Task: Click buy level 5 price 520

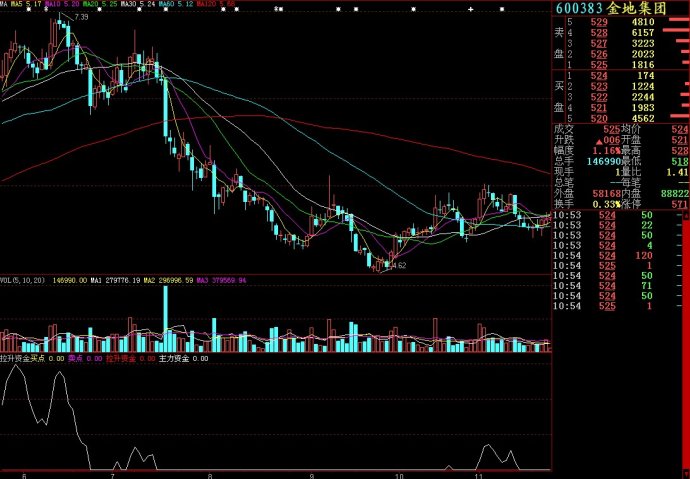Action: tap(599, 118)
